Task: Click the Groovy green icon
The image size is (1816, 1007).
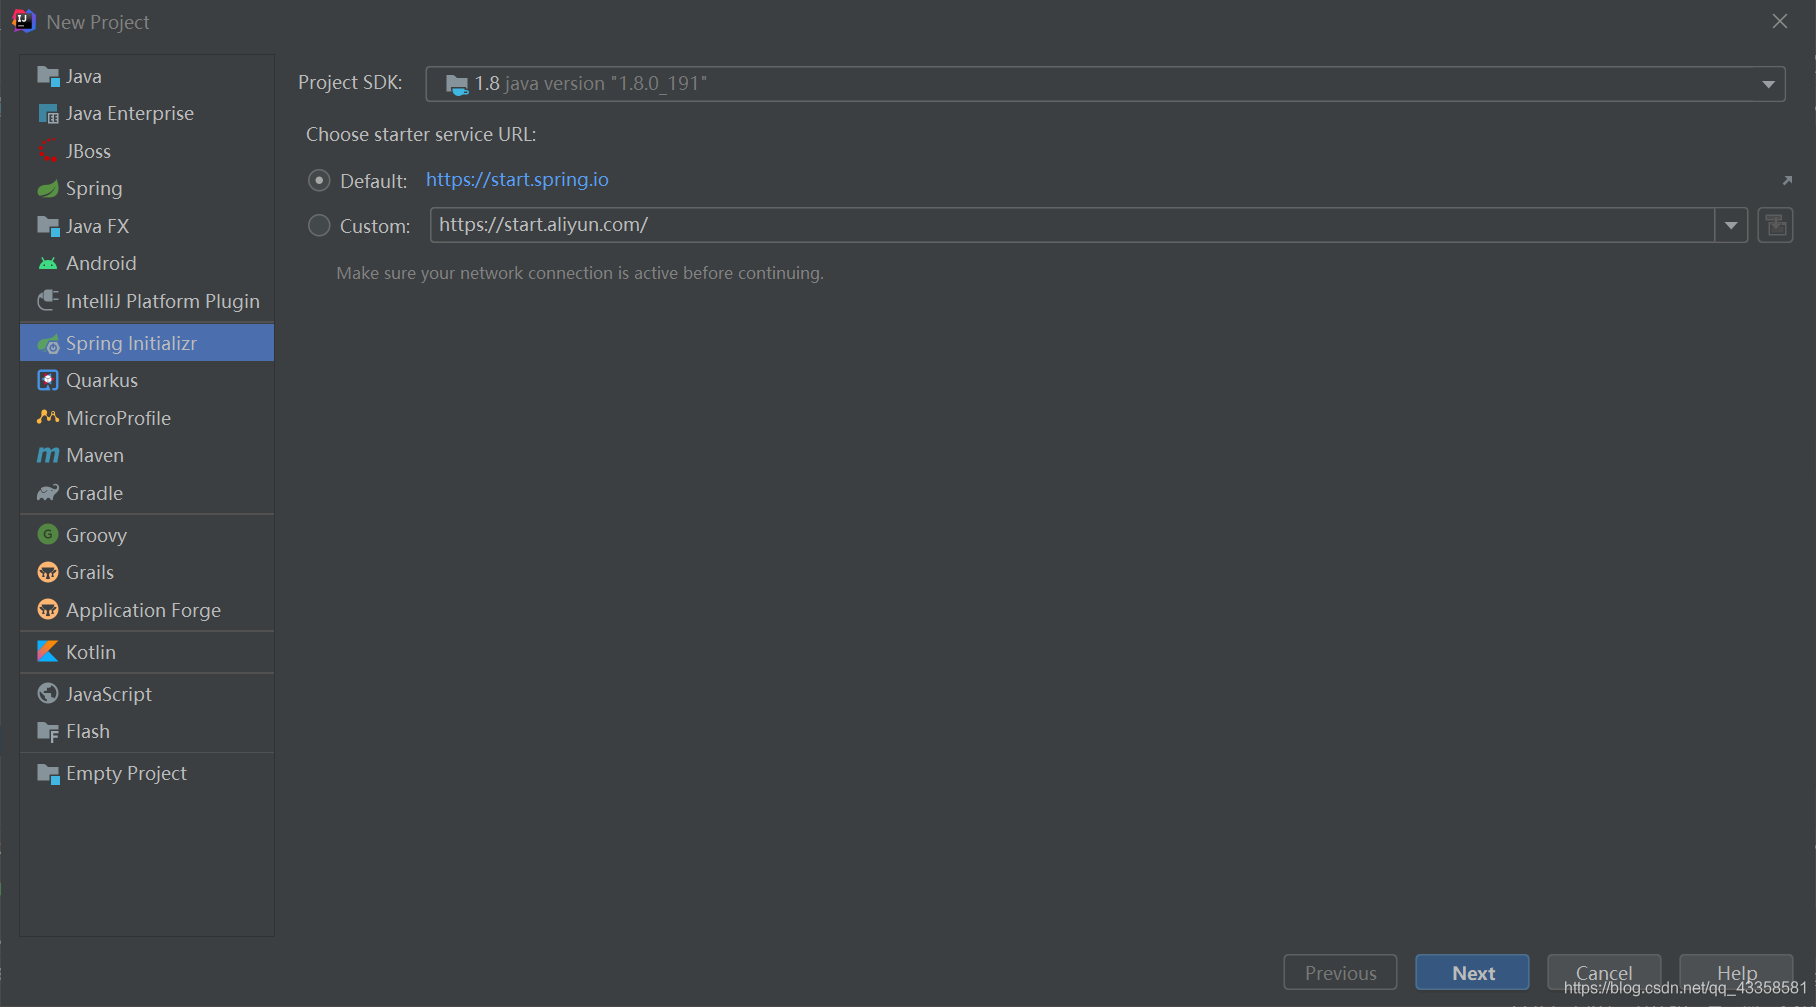Action: (48, 535)
